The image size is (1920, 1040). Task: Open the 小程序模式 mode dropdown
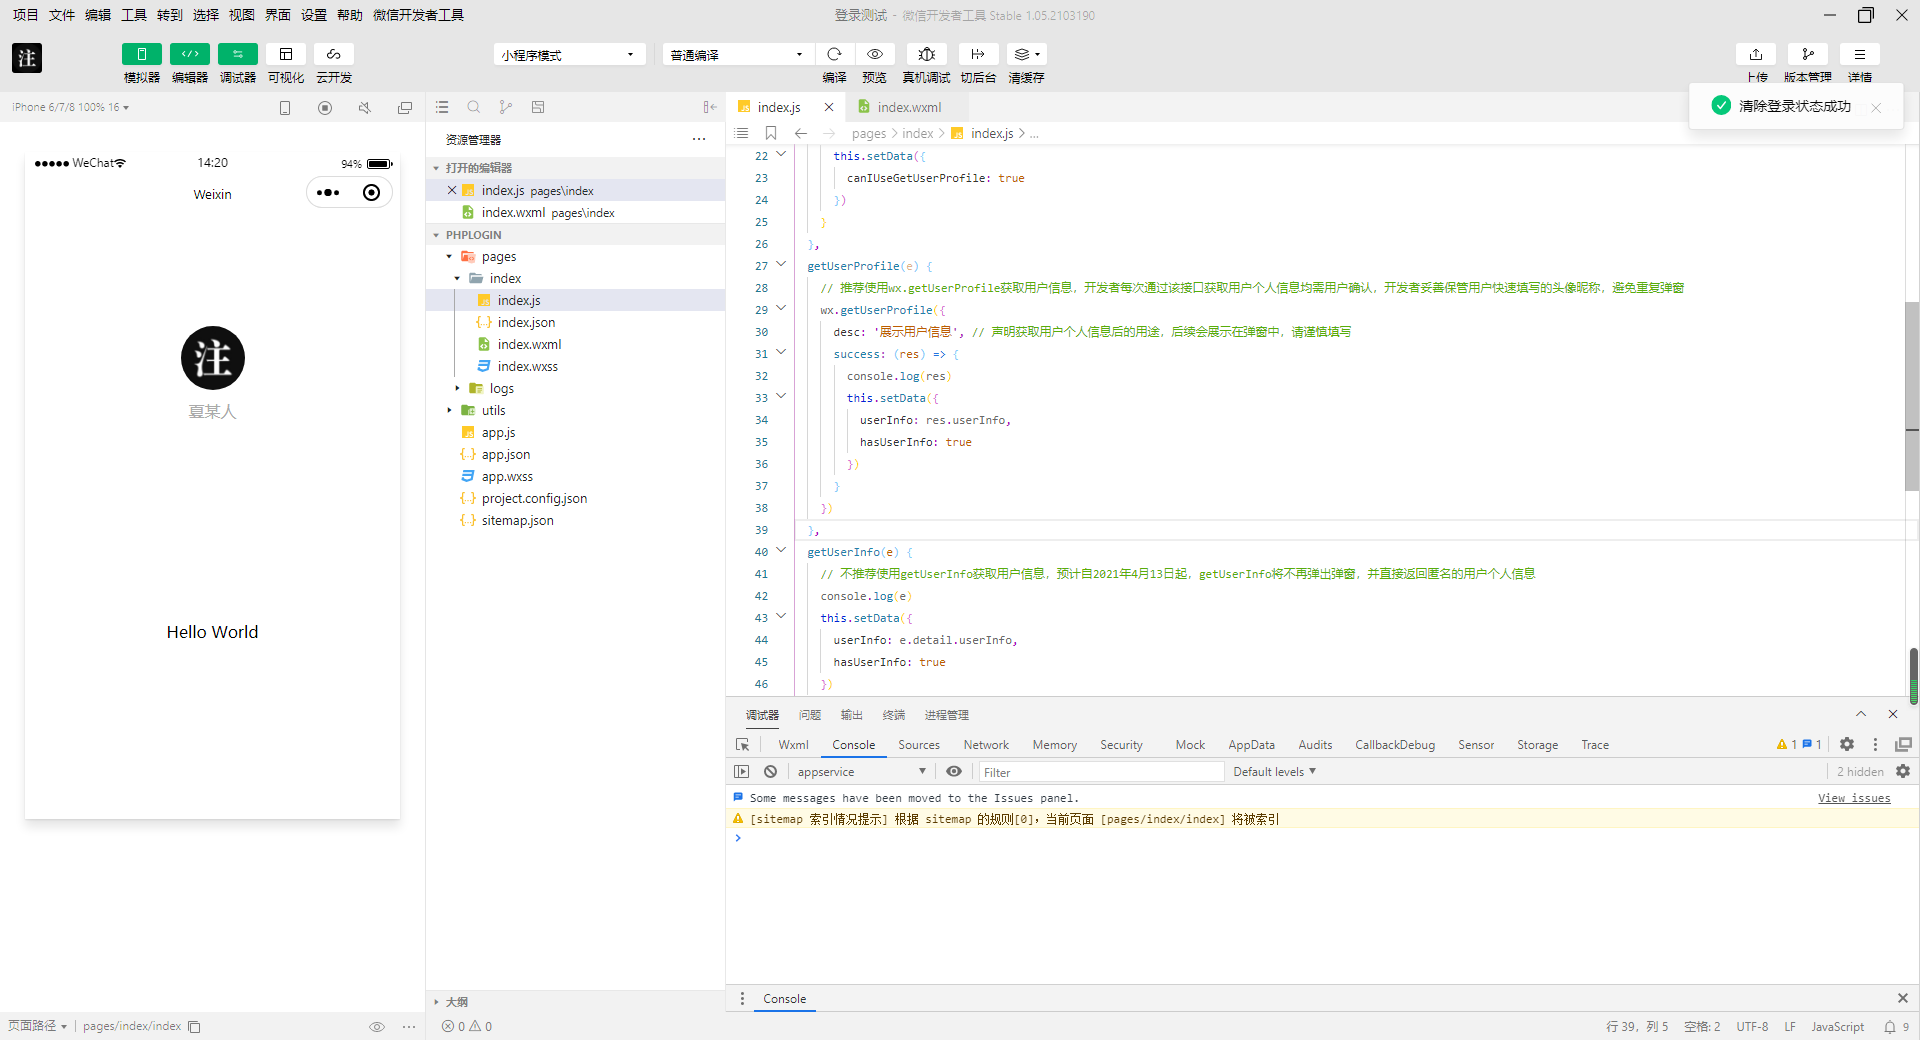coord(568,54)
